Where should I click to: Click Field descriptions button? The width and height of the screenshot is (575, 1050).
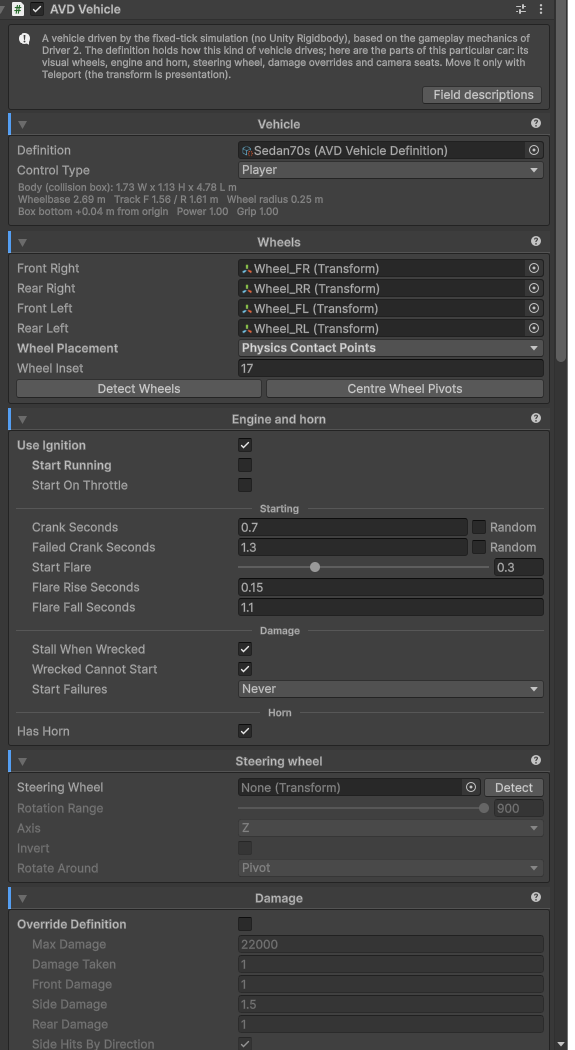pos(482,94)
